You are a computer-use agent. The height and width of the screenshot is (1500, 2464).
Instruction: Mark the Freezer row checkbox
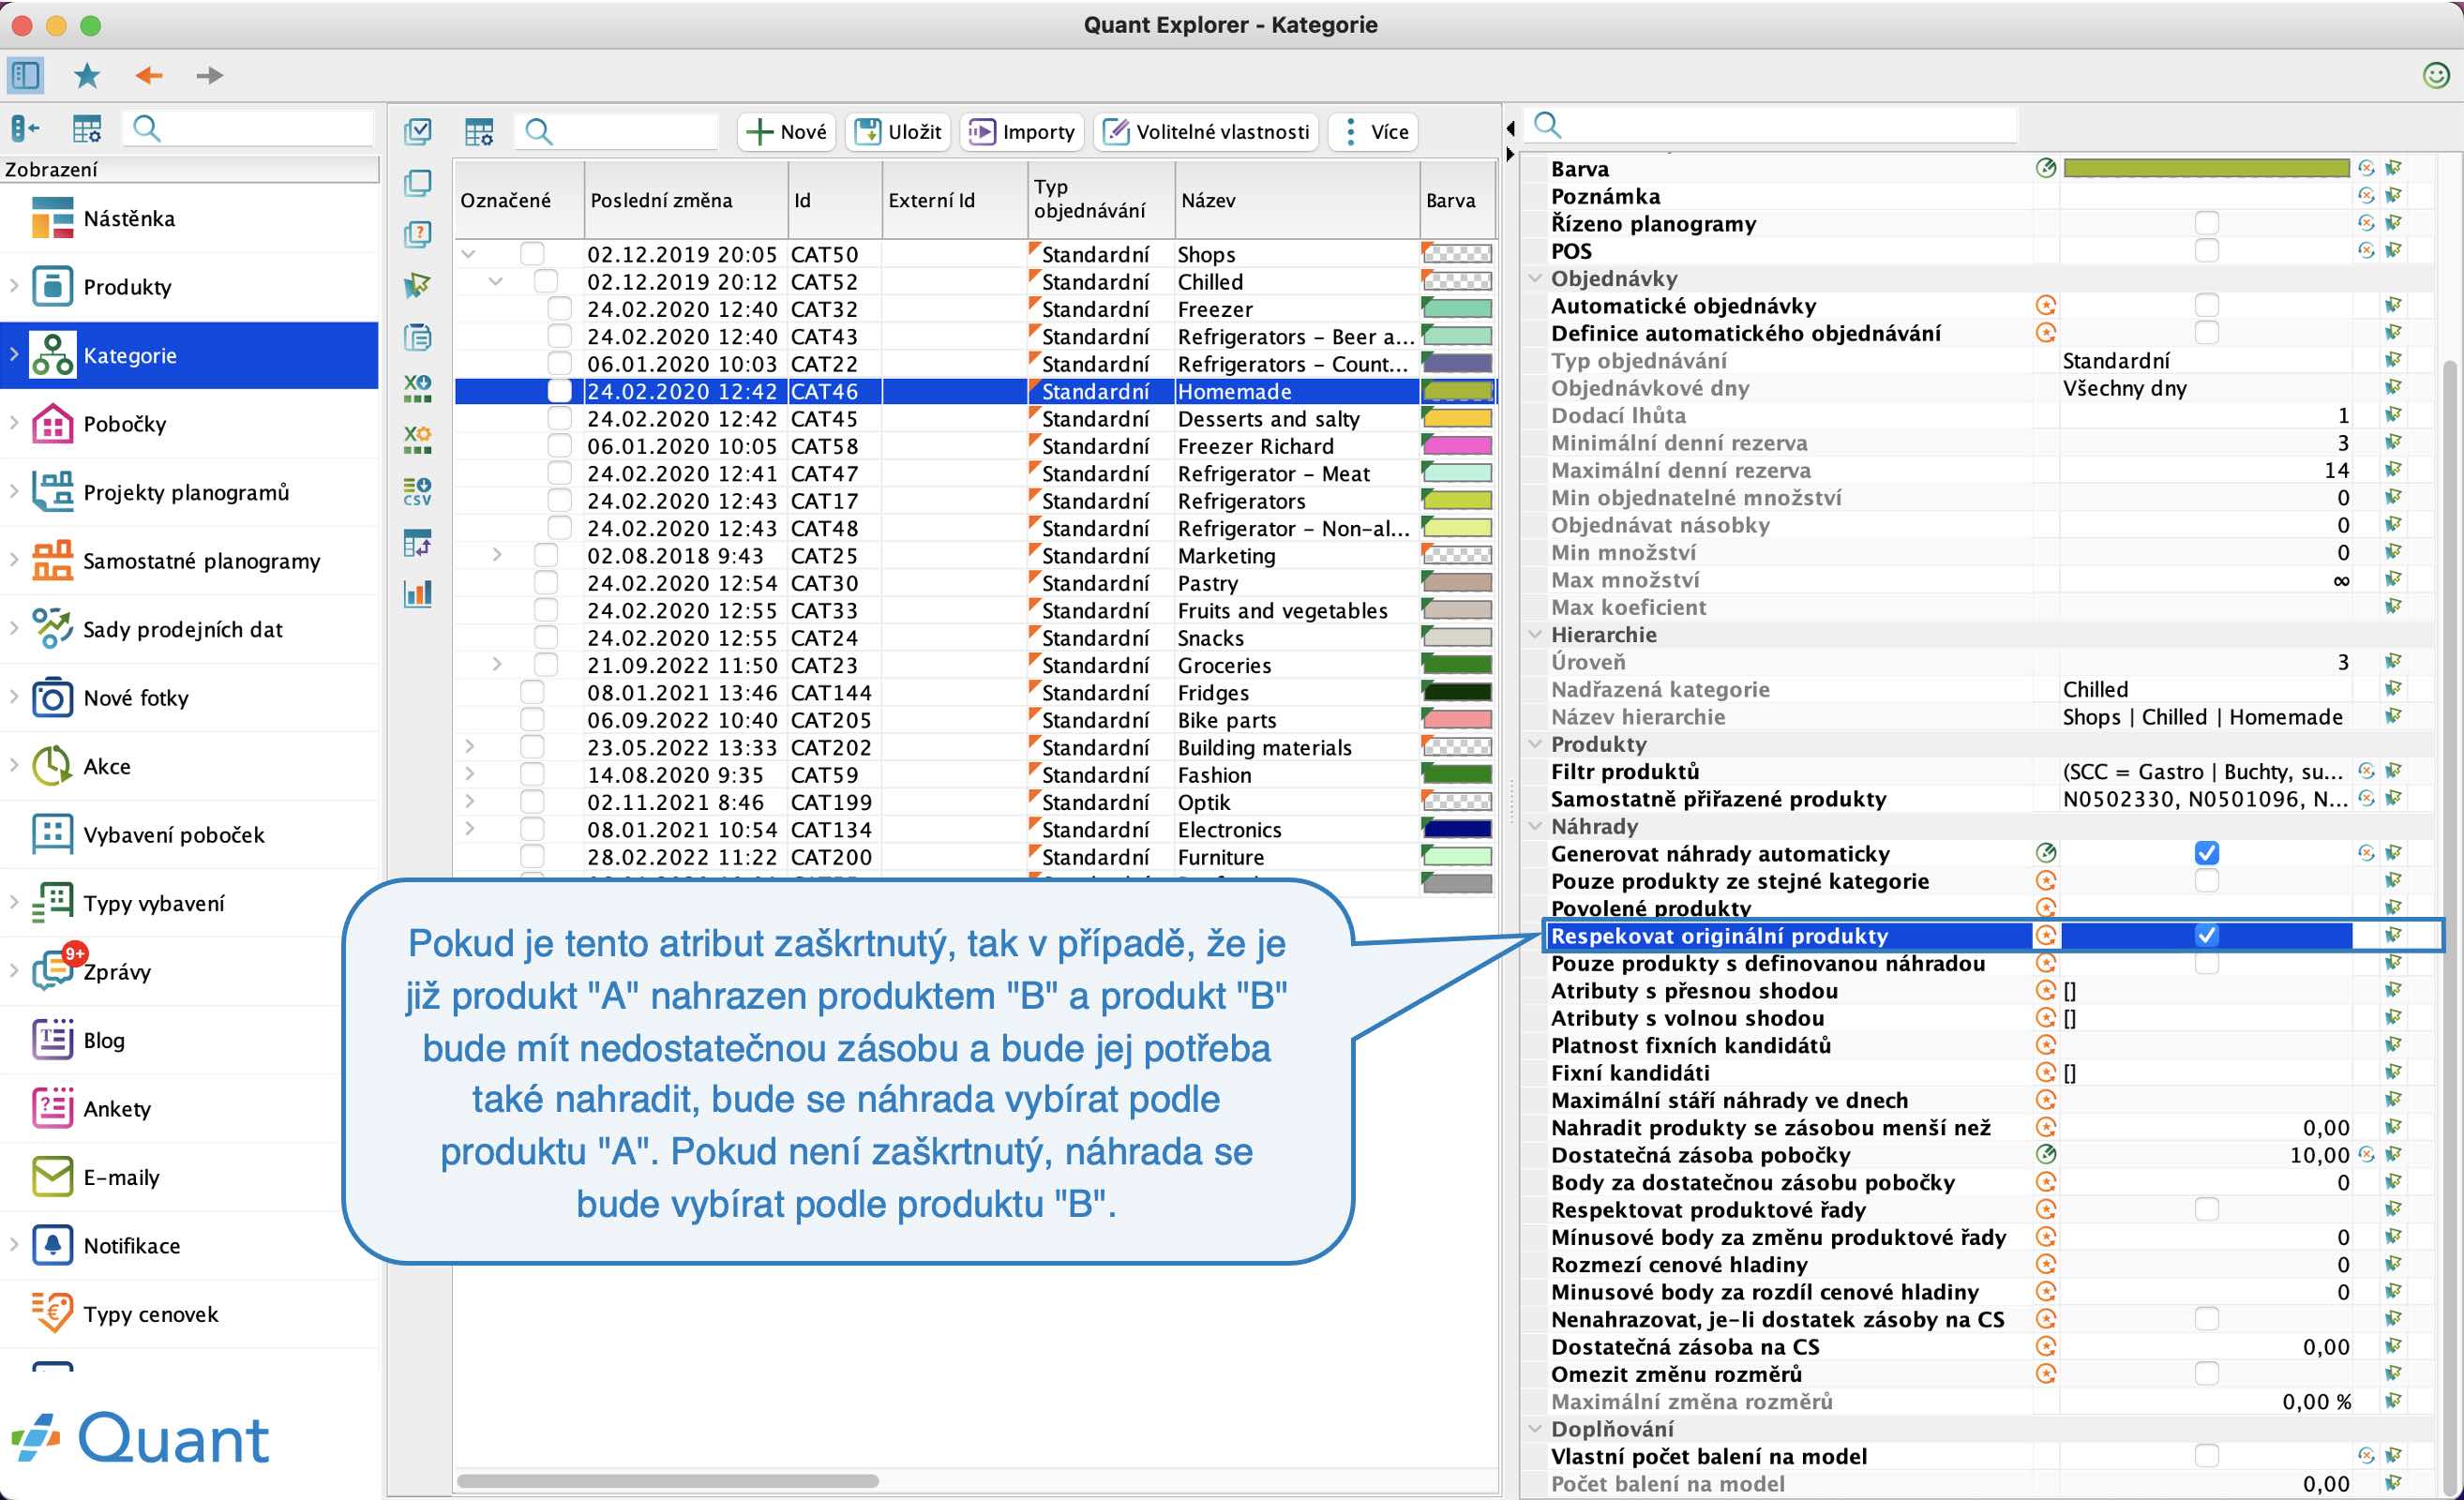coord(560,309)
